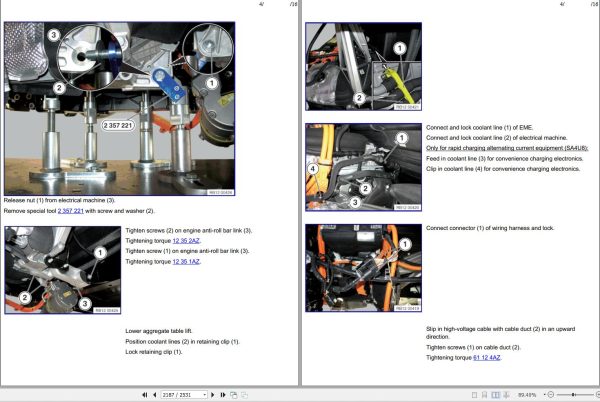
Task: Switch to continuous page view
Action: pos(484,395)
